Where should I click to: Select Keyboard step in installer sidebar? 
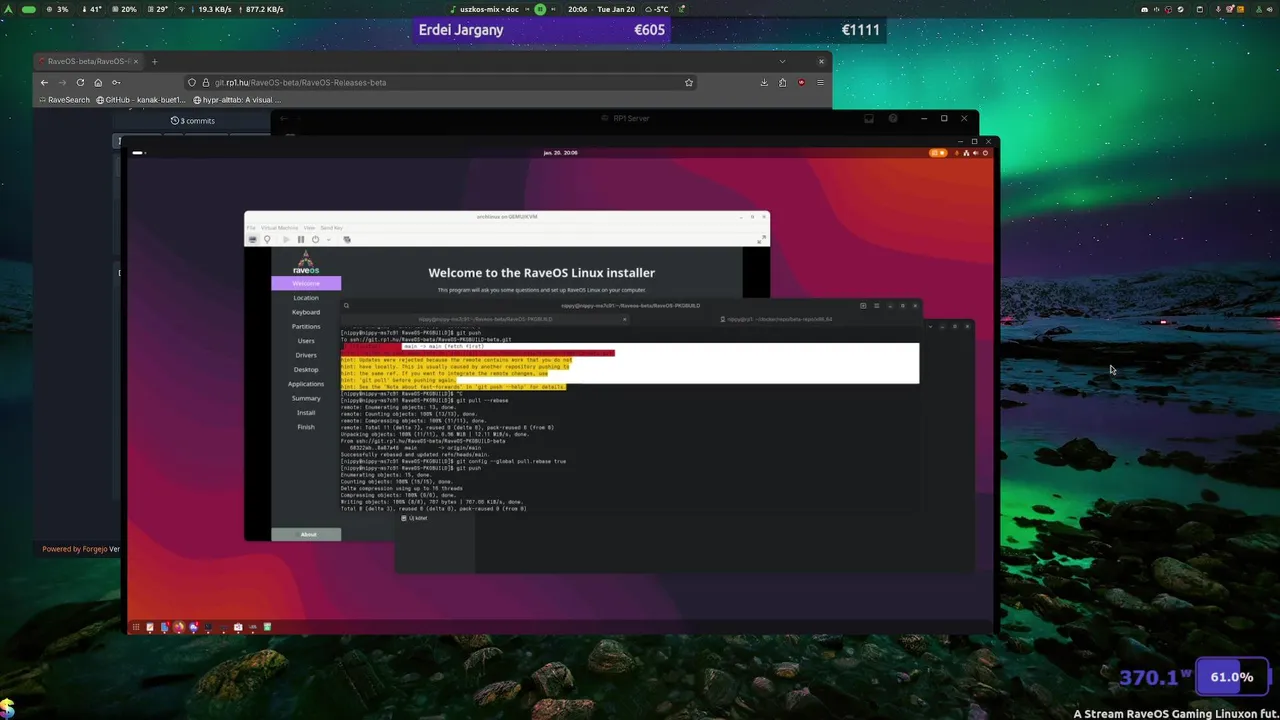click(x=306, y=312)
